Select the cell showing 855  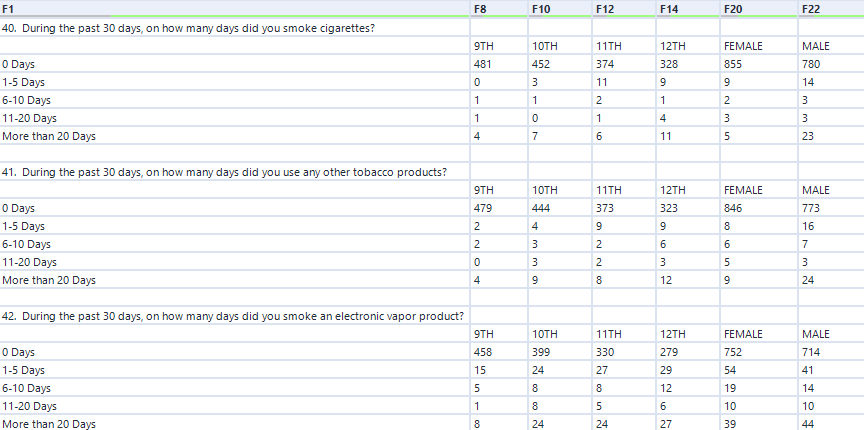pyautogui.click(x=733, y=64)
